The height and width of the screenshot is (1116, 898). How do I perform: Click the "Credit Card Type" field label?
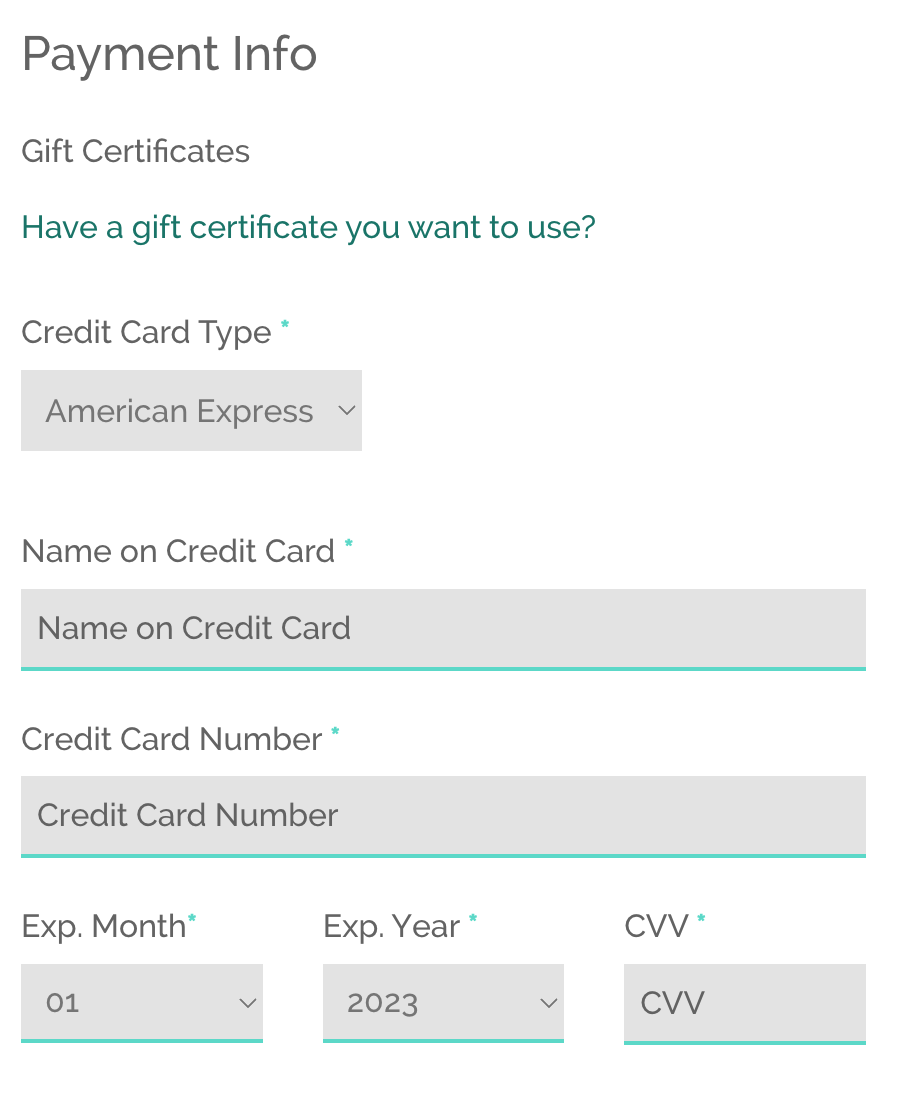tap(146, 332)
